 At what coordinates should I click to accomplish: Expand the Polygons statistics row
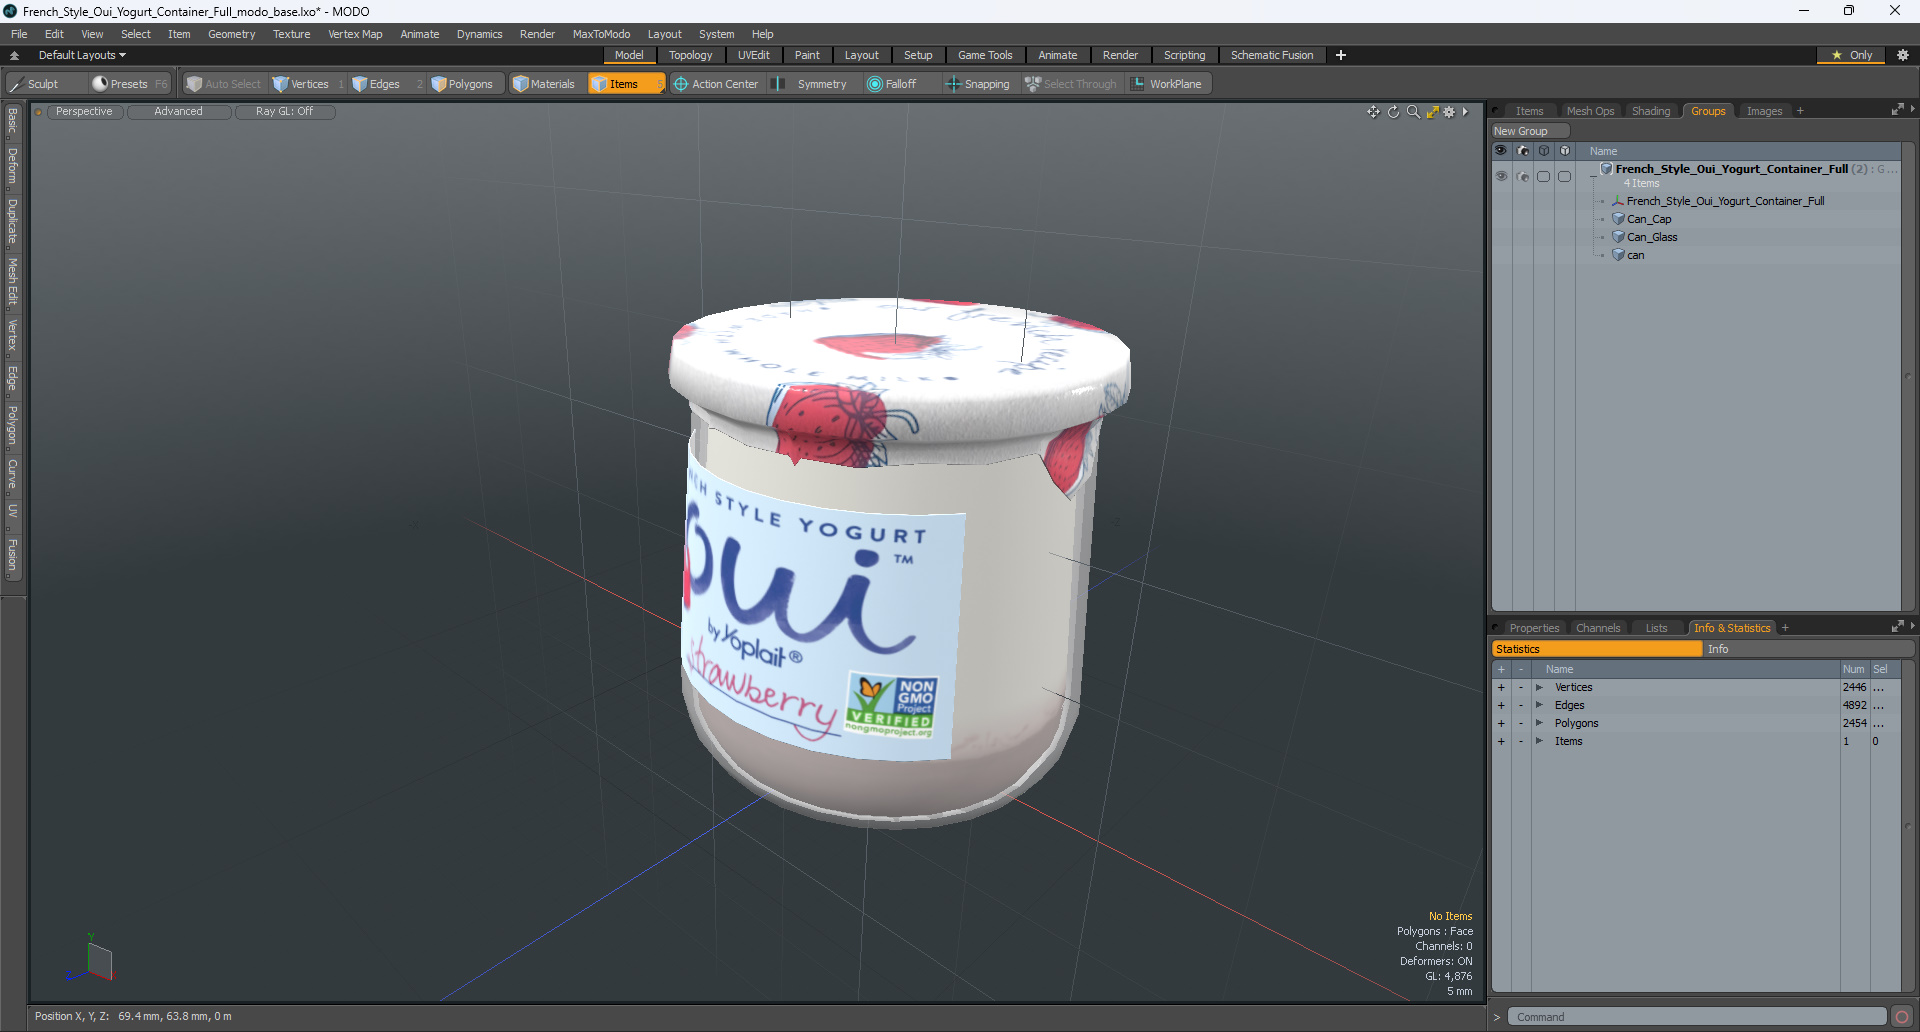coord(1539,723)
